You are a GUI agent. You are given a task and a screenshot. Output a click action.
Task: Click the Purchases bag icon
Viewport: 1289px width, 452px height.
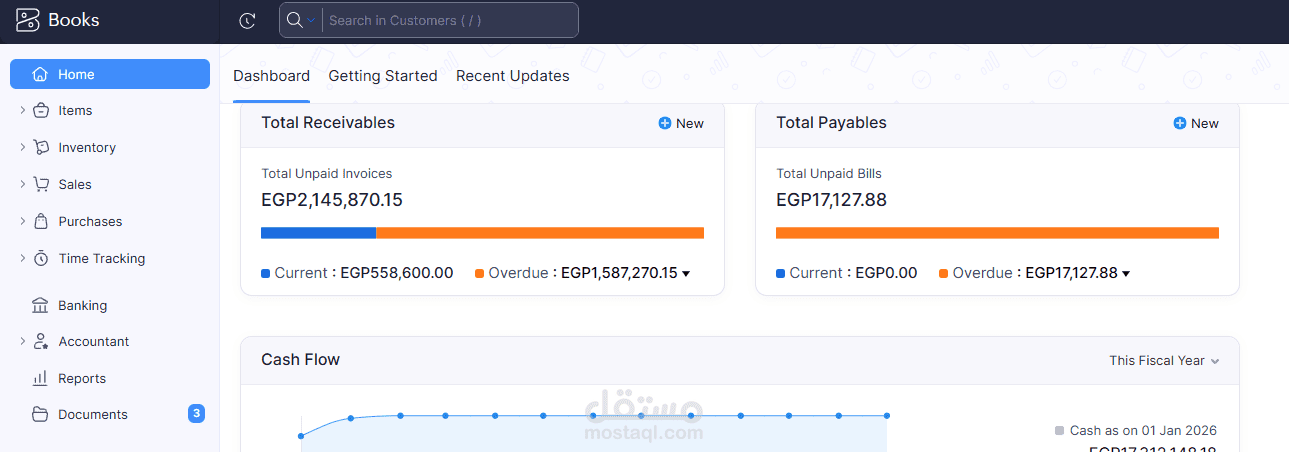coord(40,222)
